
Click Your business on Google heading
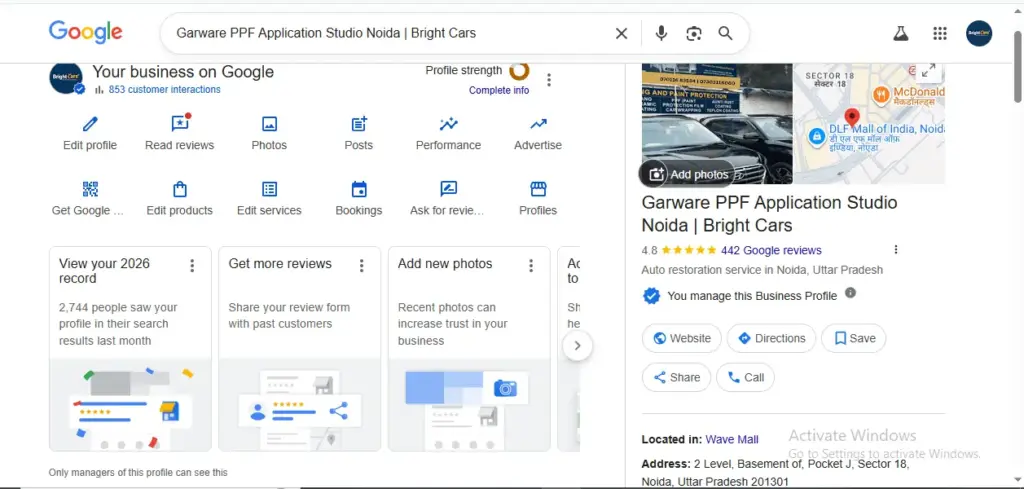[183, 72]
